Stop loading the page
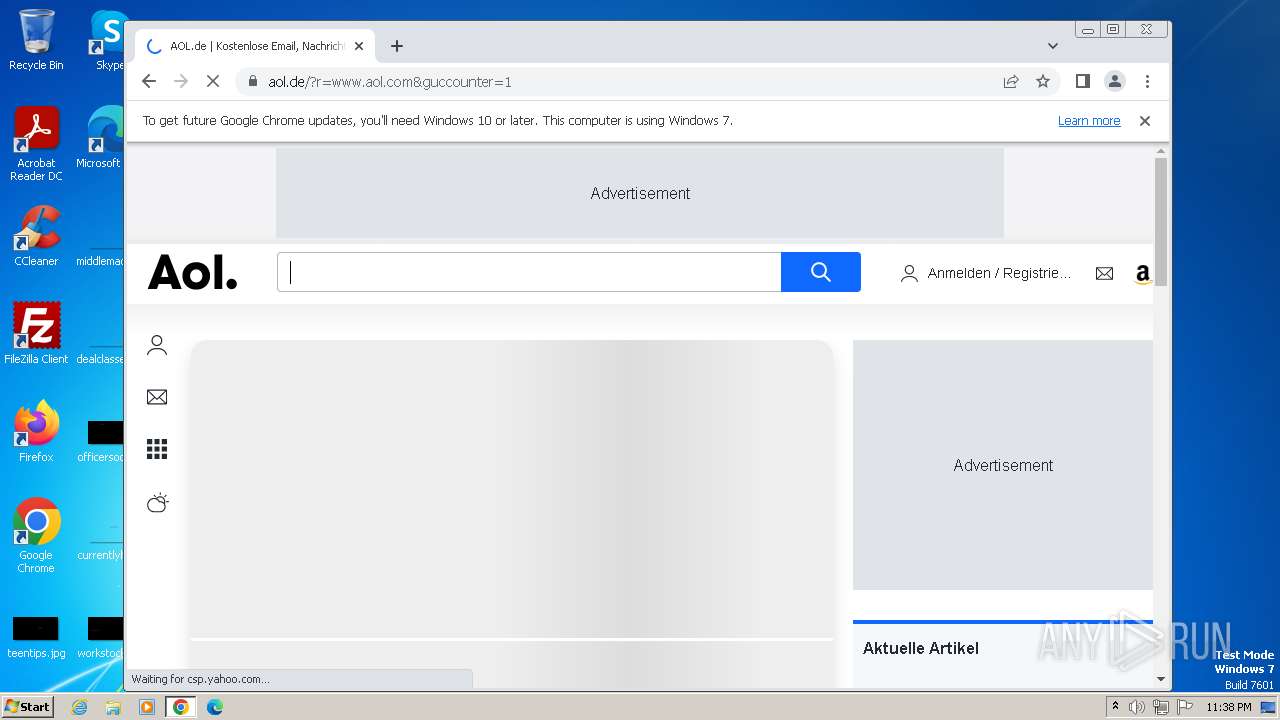Viewport: 1280px width, 720px height. 213,81
